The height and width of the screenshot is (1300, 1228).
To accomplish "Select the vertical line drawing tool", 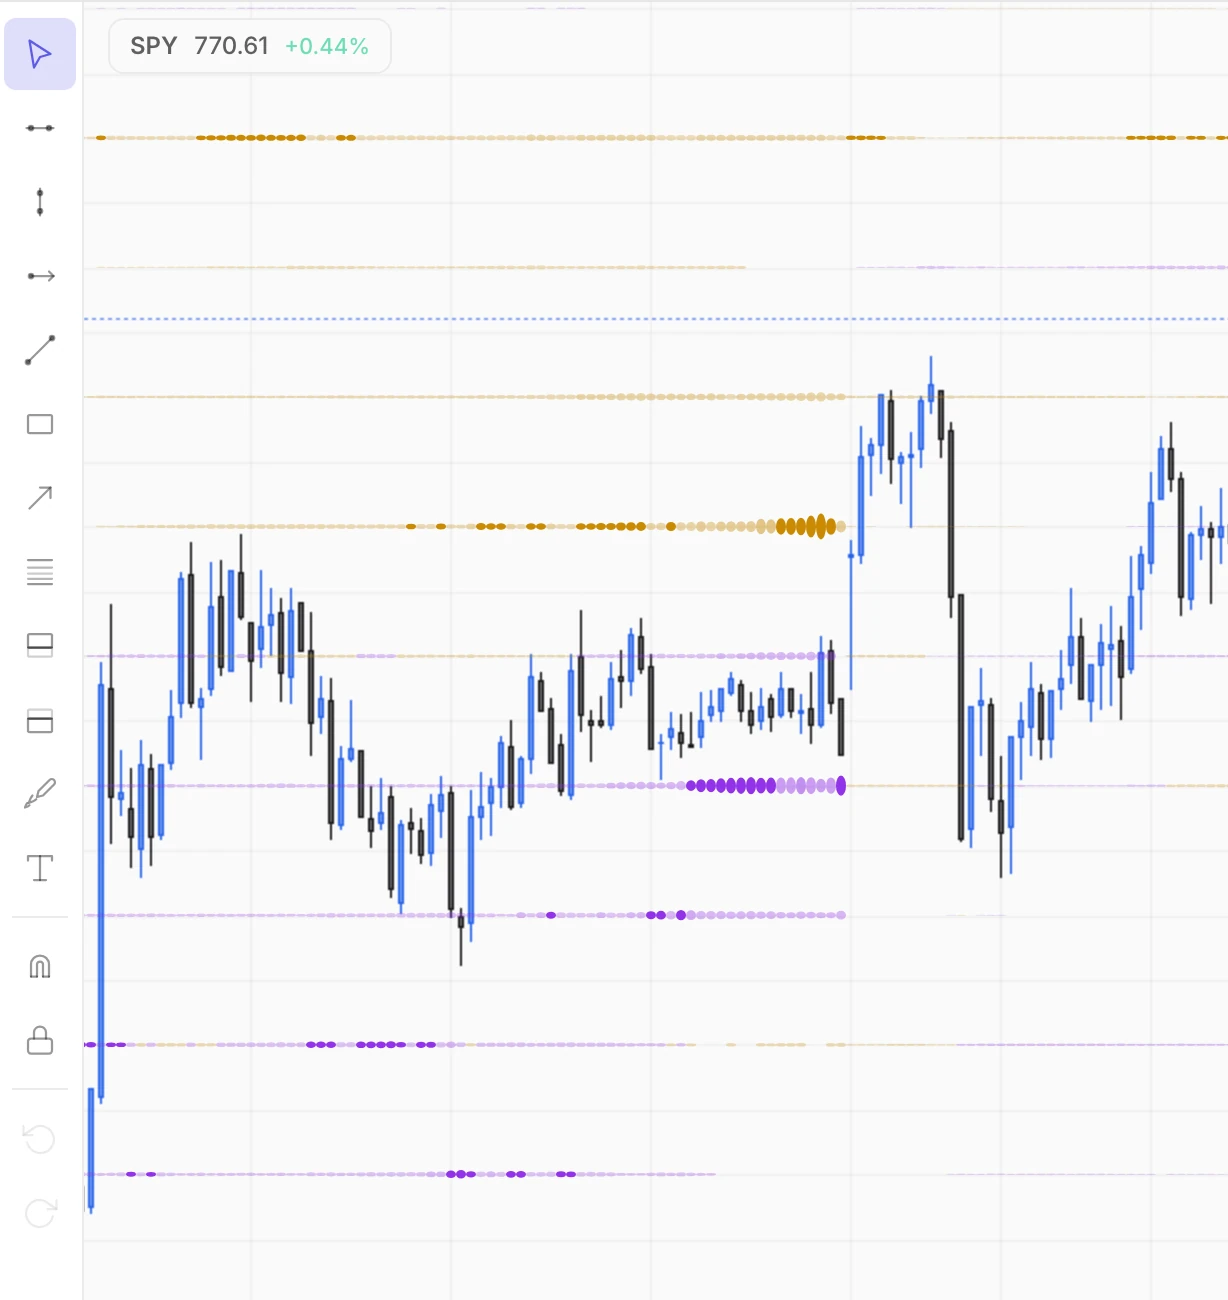I will (40, 202).
